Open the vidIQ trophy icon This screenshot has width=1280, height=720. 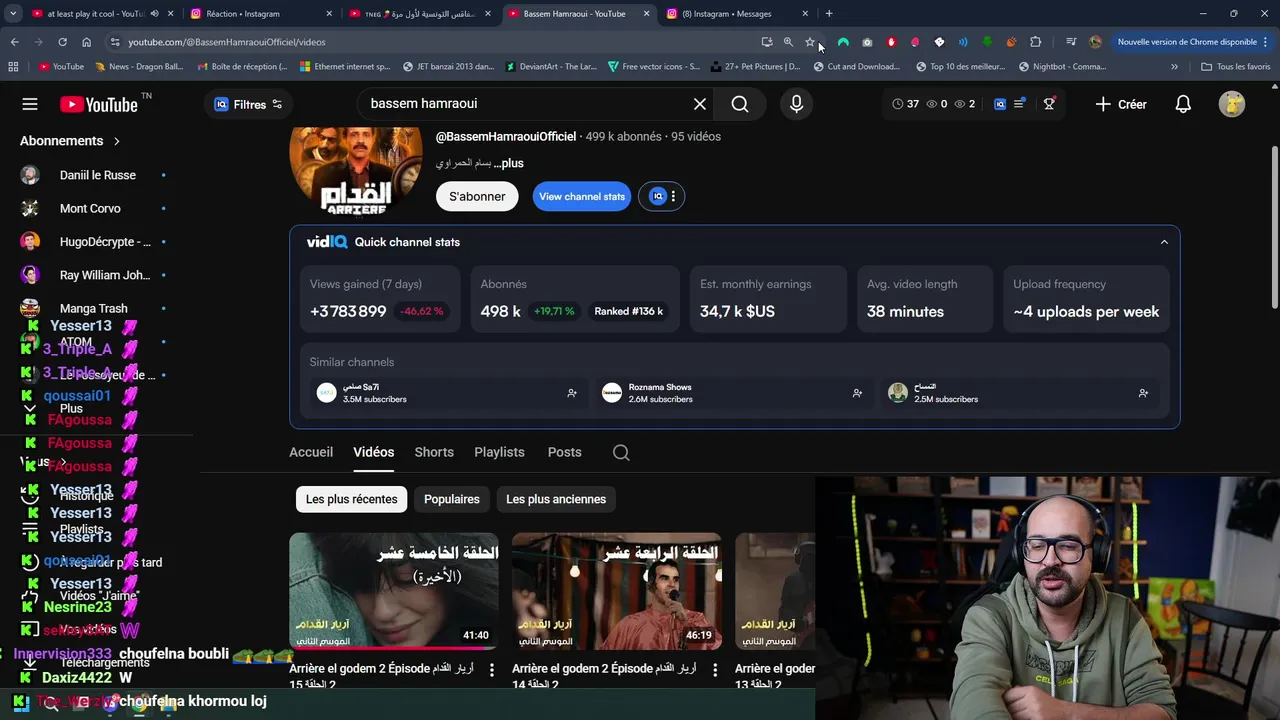click(x=1049, y=104)
